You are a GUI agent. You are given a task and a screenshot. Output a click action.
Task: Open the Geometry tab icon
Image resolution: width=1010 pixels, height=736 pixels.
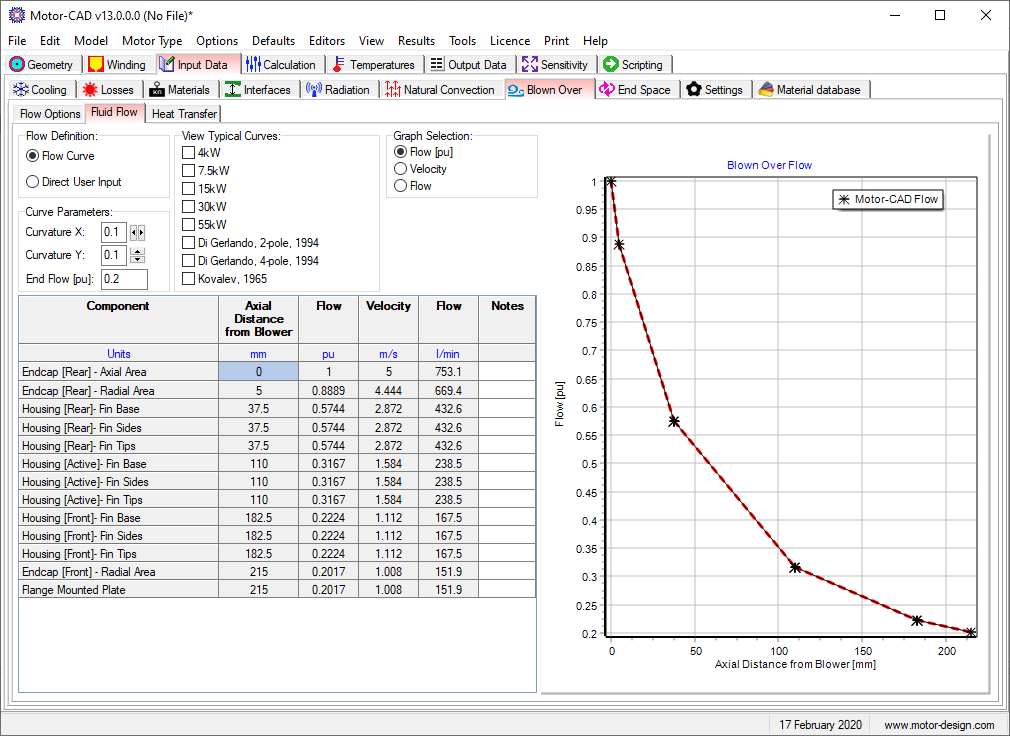coord(17,64)
